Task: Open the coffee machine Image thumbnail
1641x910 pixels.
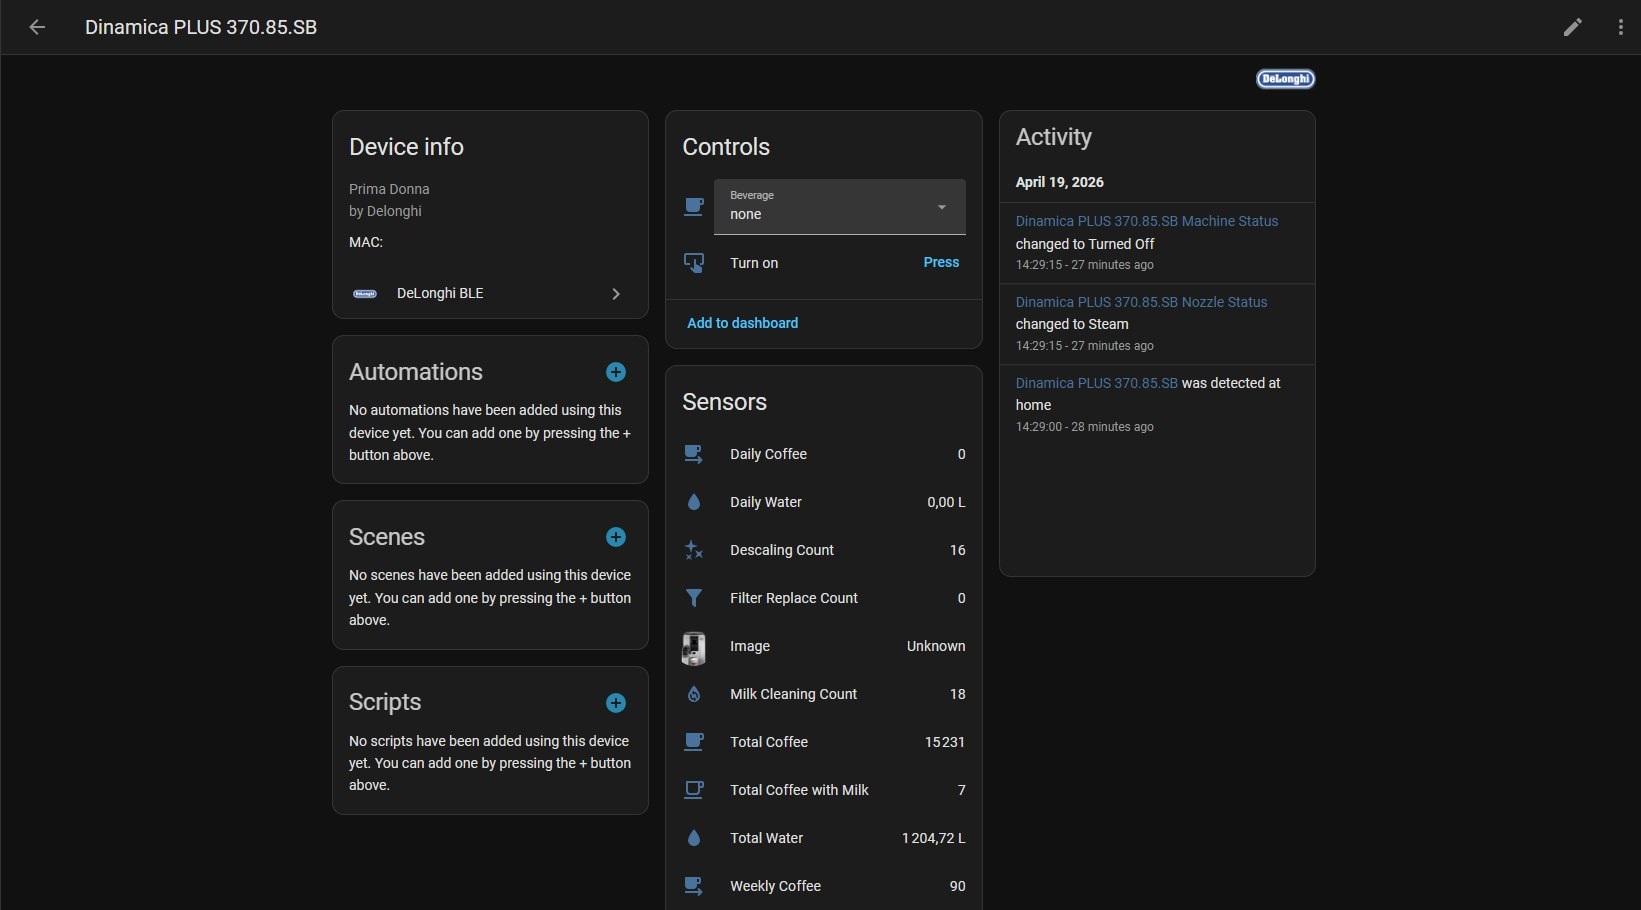Action: (x=694, y=647)
